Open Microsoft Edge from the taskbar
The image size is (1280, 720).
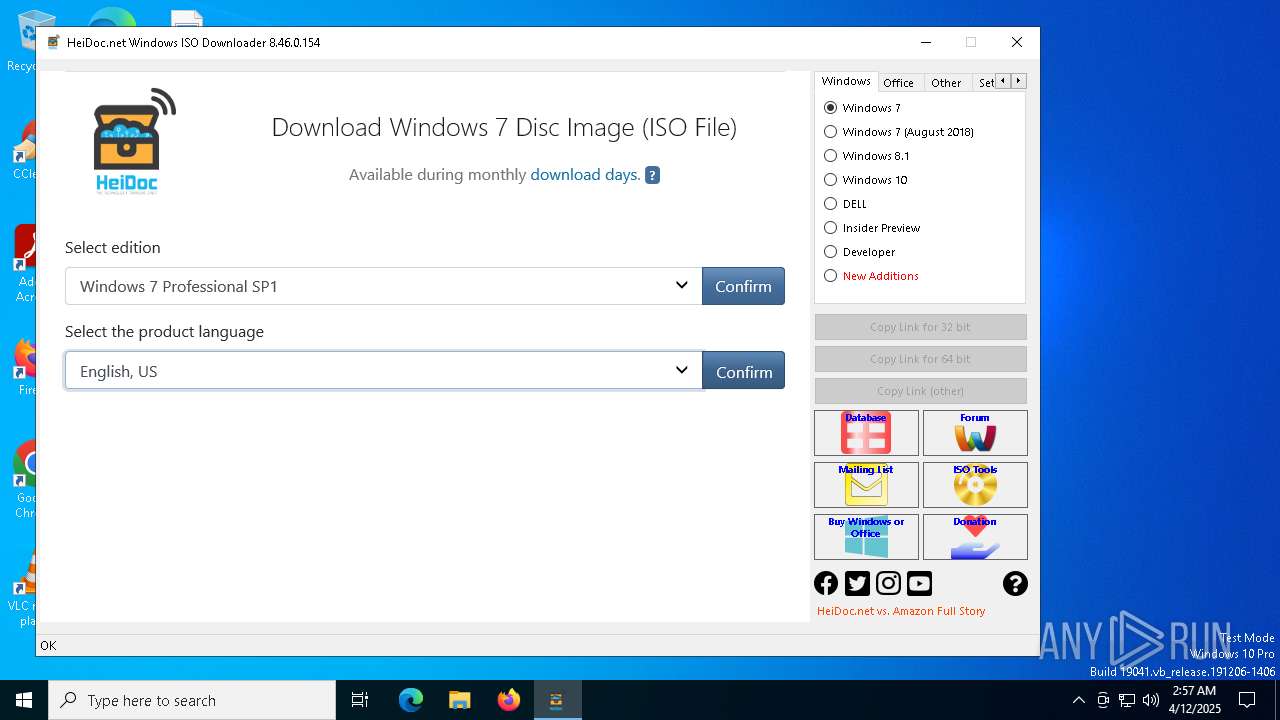(x=411, y=700)
